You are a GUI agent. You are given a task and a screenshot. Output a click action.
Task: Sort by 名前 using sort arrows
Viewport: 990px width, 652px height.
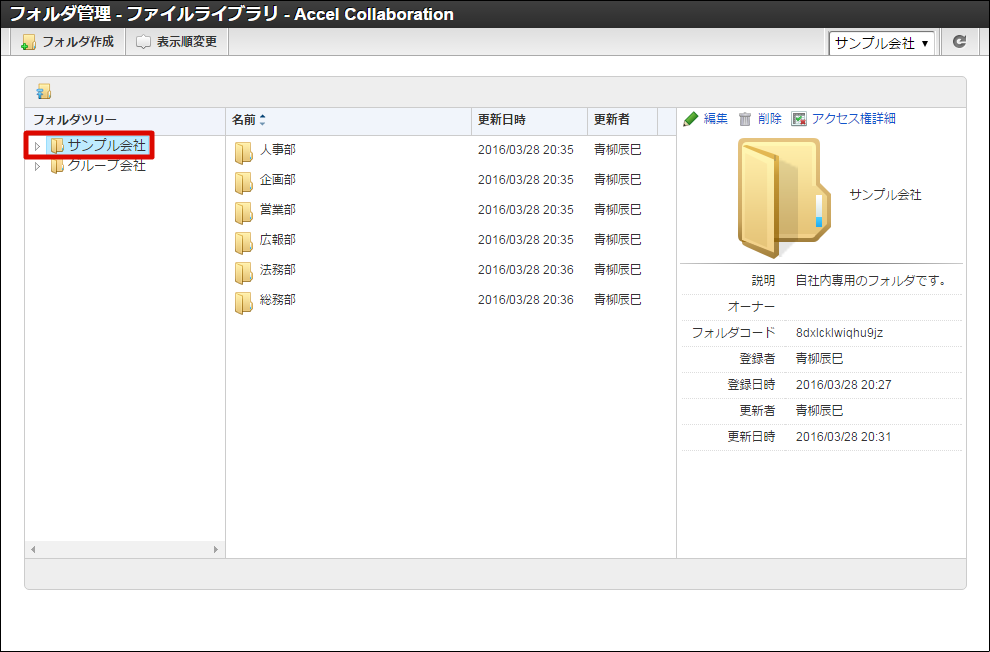(263, 119)
